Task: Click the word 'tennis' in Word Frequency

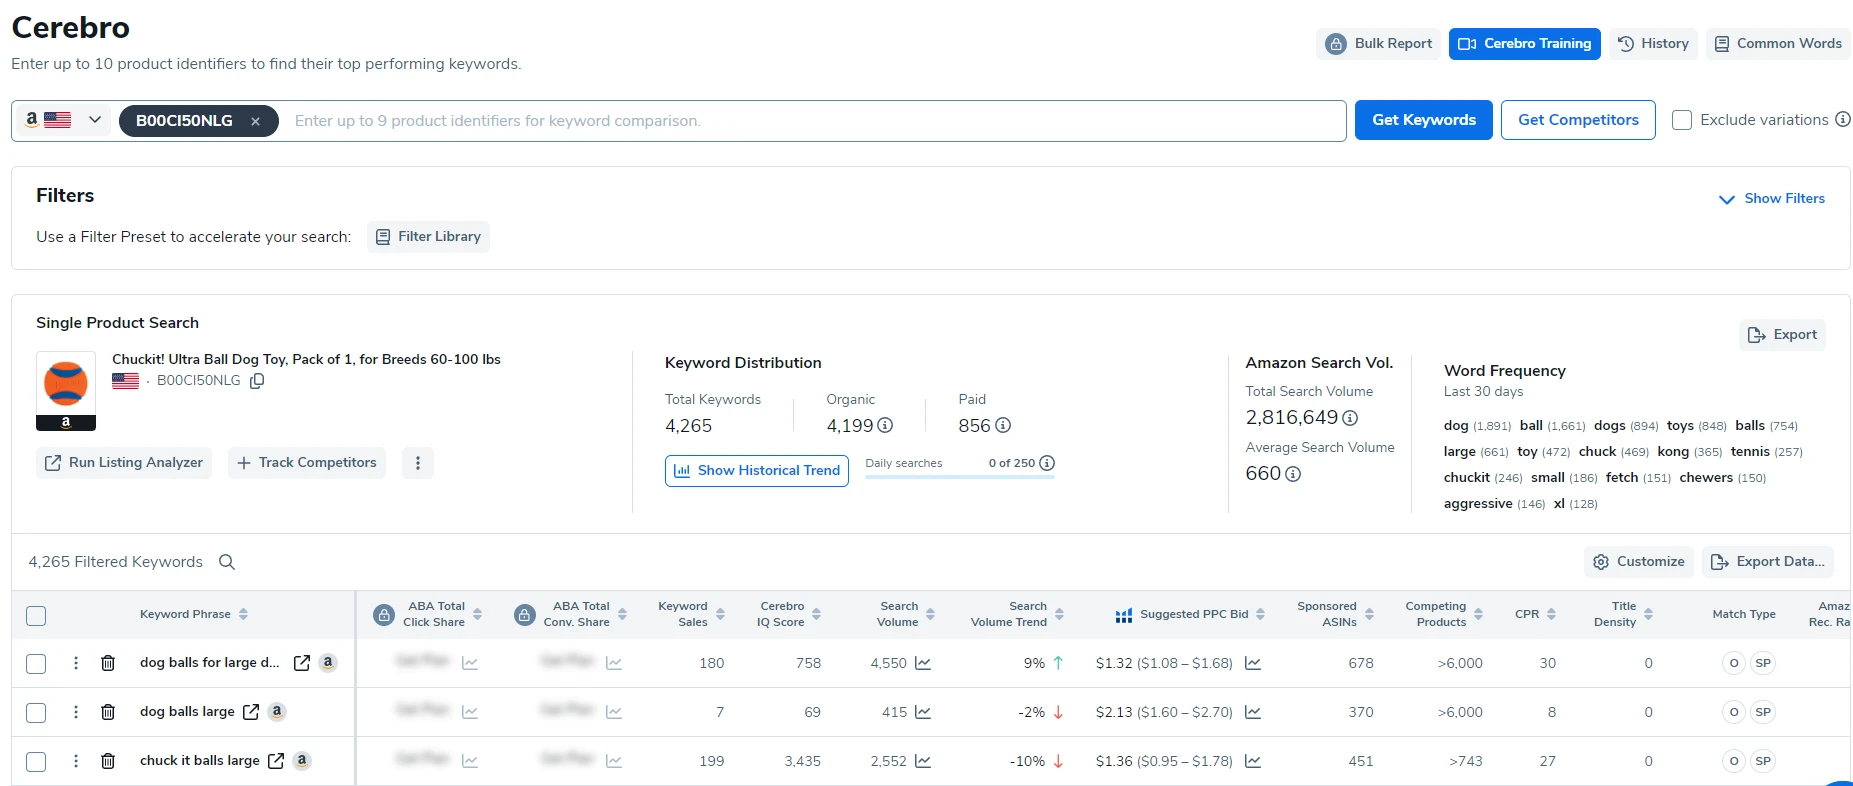Action: point(1750,452)
